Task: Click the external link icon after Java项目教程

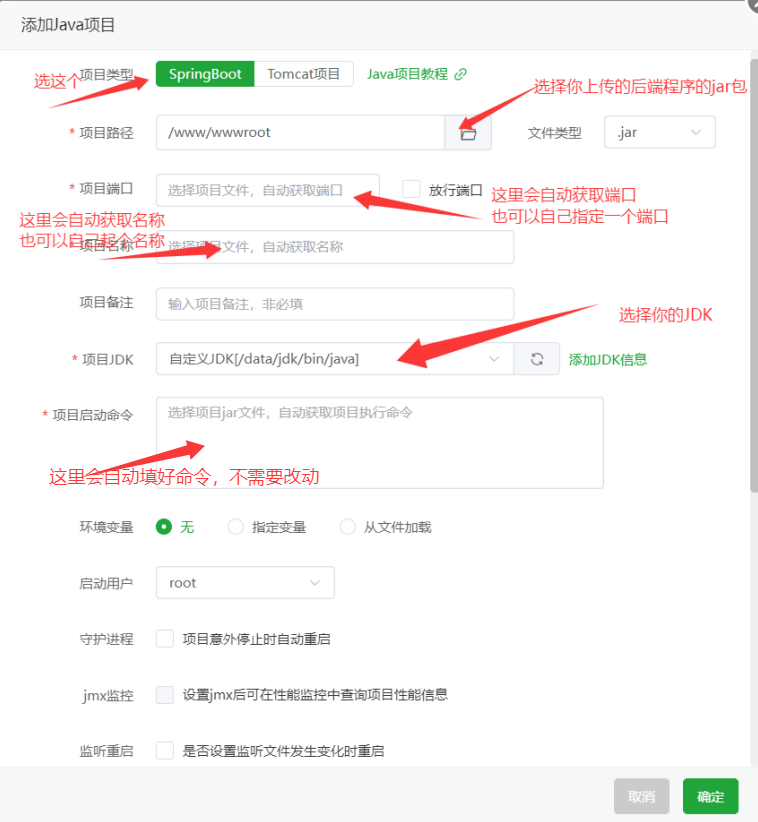Action: (x=460, y=74)
